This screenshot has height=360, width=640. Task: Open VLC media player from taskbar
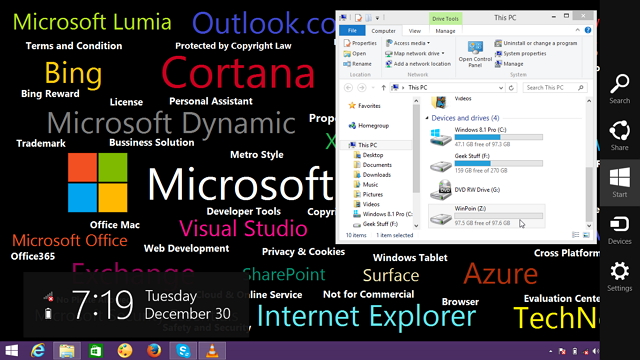(212, 351)
